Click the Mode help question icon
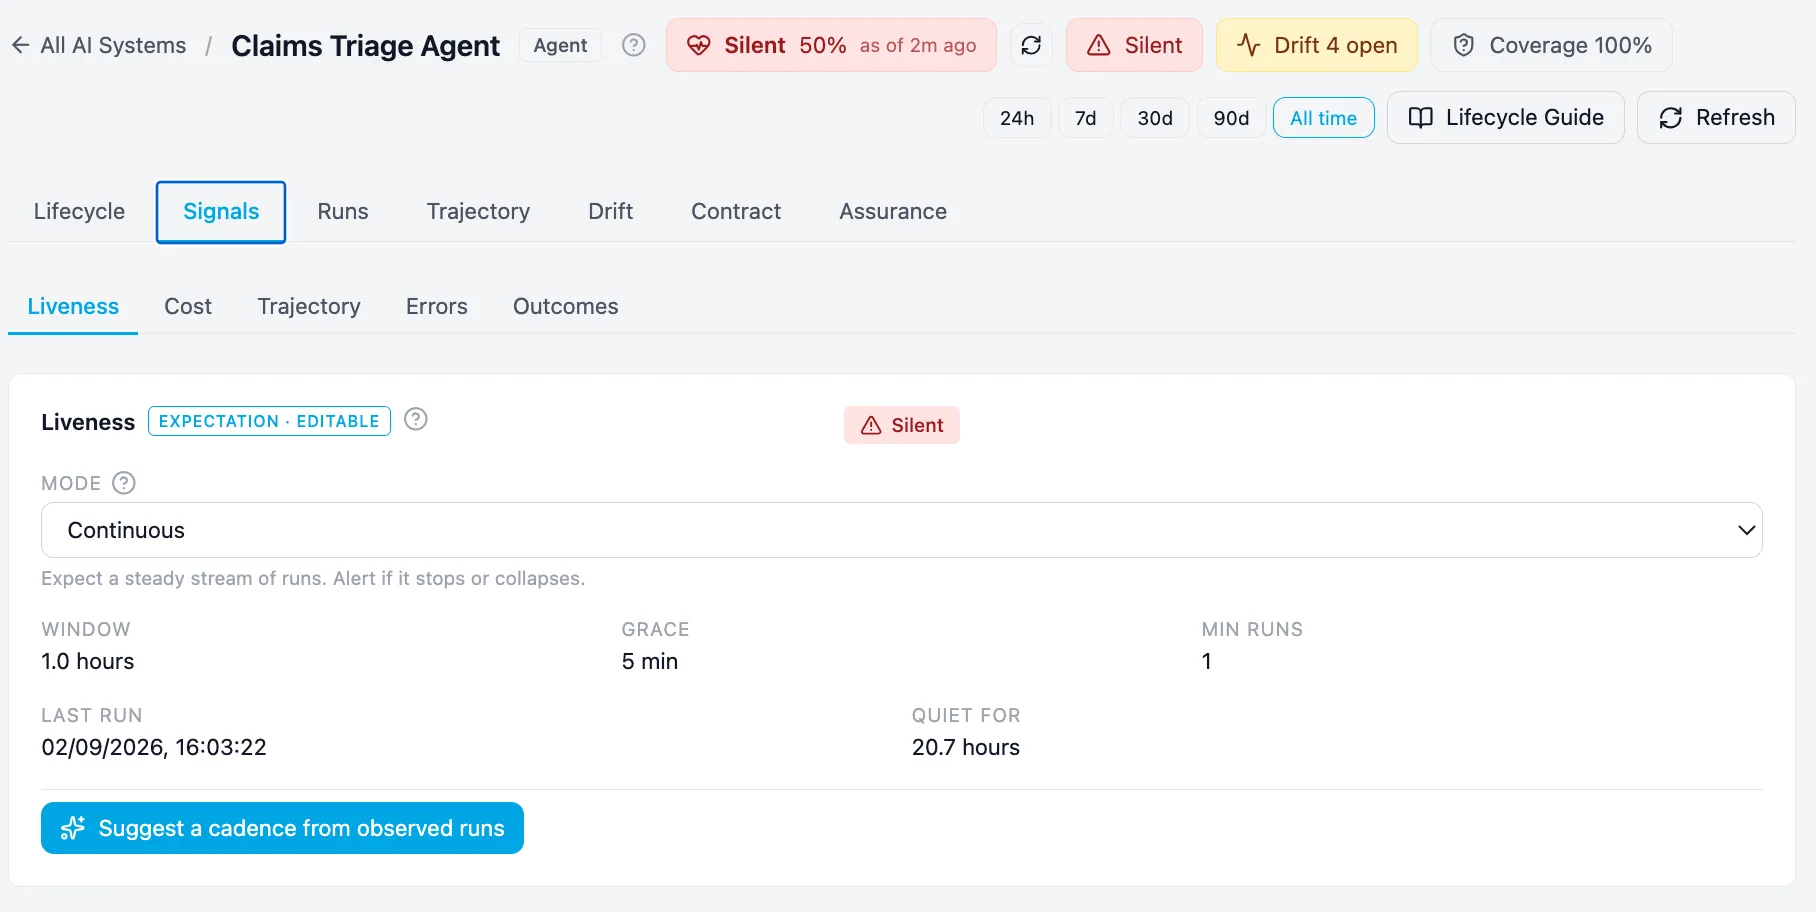The width and height of the screenshot is (1816, 912). [x=124, y=483]
